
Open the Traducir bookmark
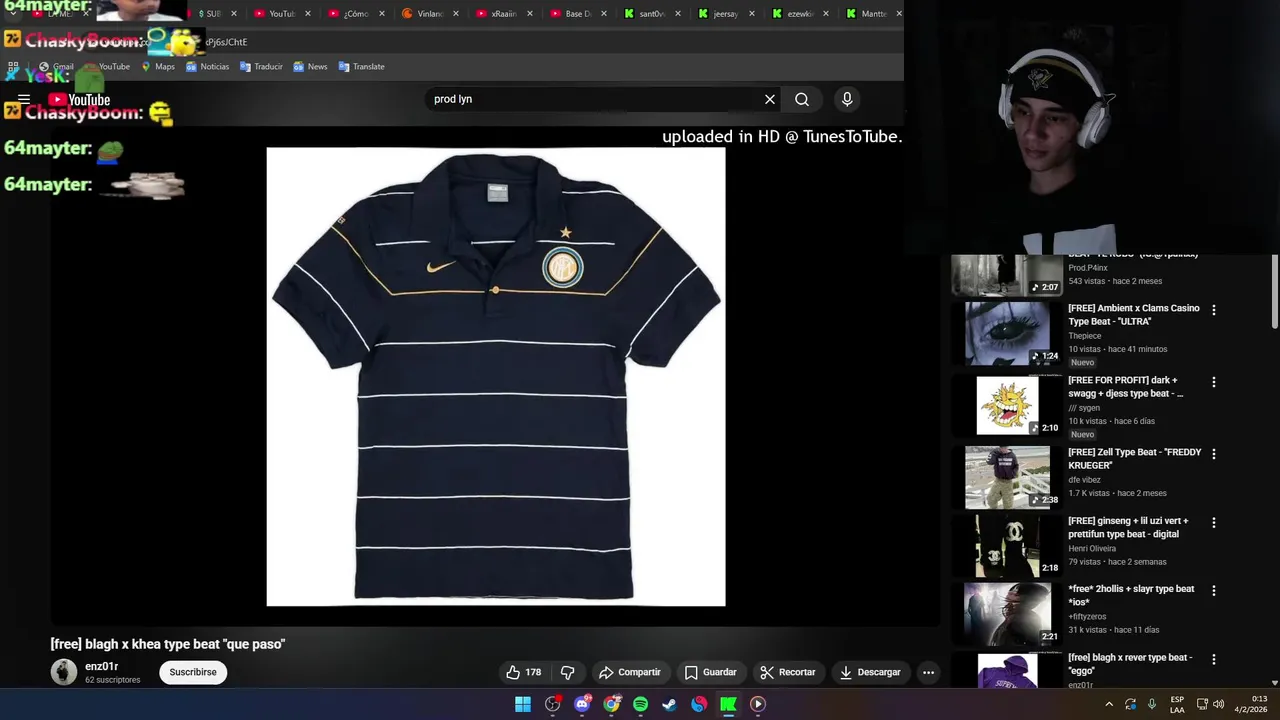pos(261,67)
